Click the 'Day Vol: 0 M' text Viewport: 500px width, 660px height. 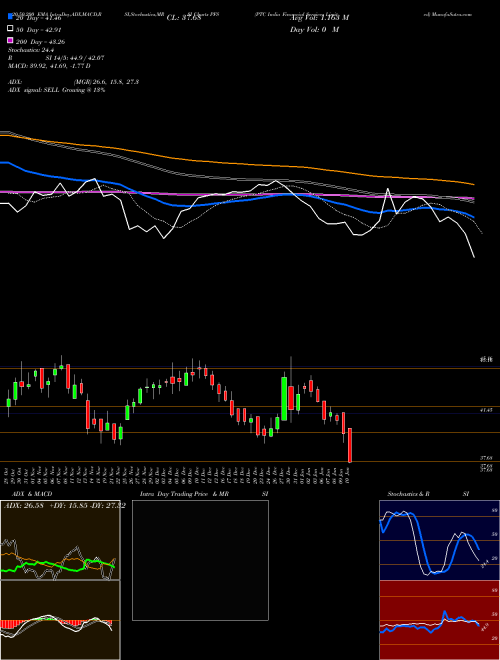pyautogui.click(x=314, y=29)
